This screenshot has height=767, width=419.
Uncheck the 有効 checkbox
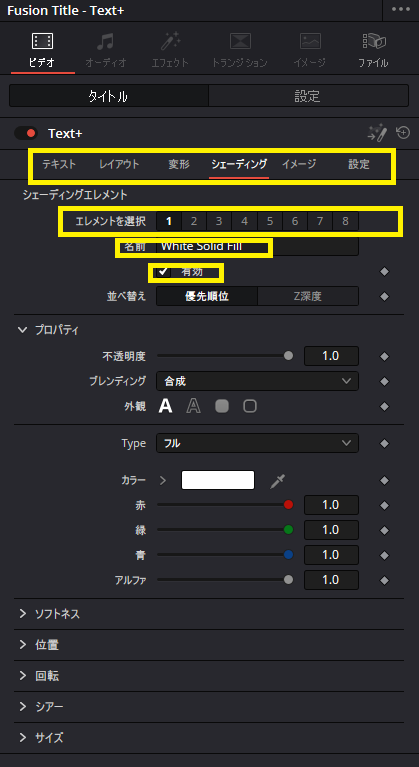[163, 271]
